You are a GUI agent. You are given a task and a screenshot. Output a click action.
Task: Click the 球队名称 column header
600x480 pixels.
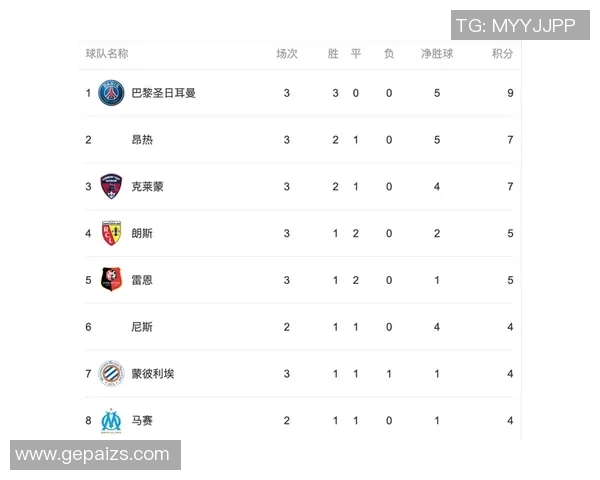coord(107,54)
